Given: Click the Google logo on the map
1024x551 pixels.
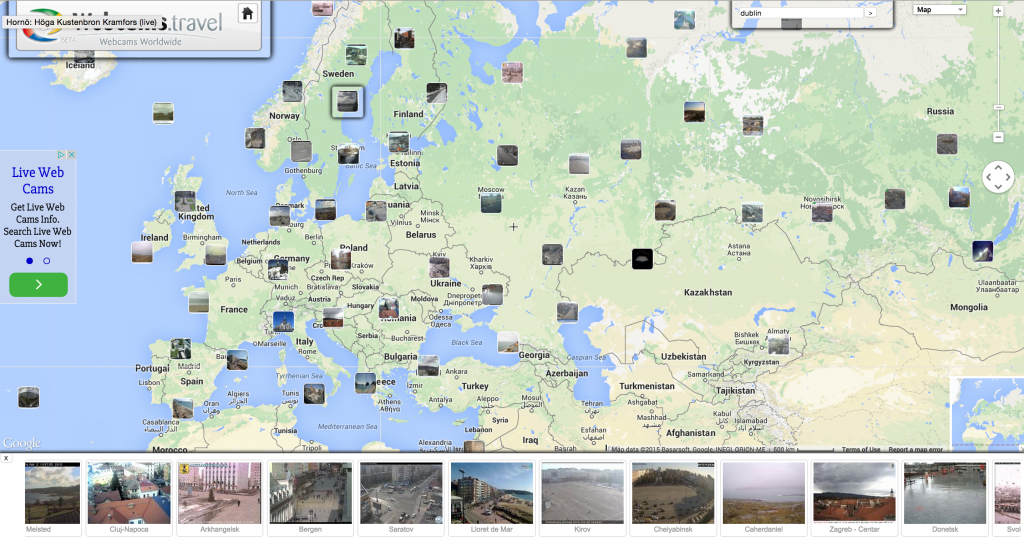Looking at the screenshot, I should pyautogui.click(x=22, y=443).
